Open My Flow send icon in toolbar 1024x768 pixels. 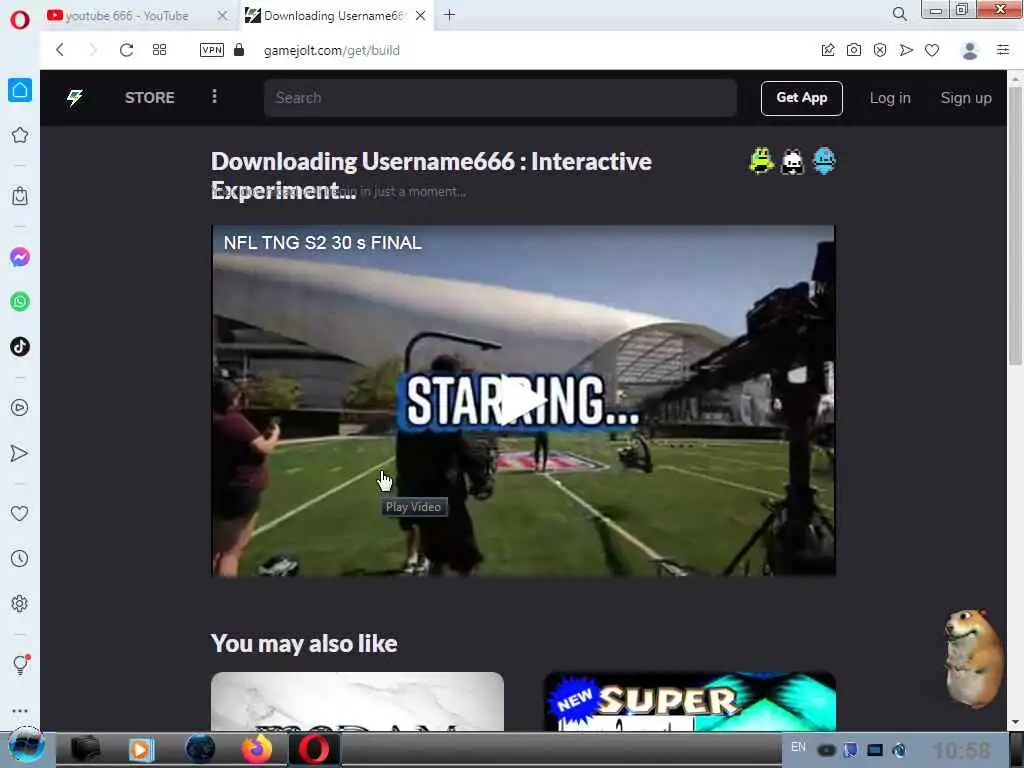tap(906, 50)
